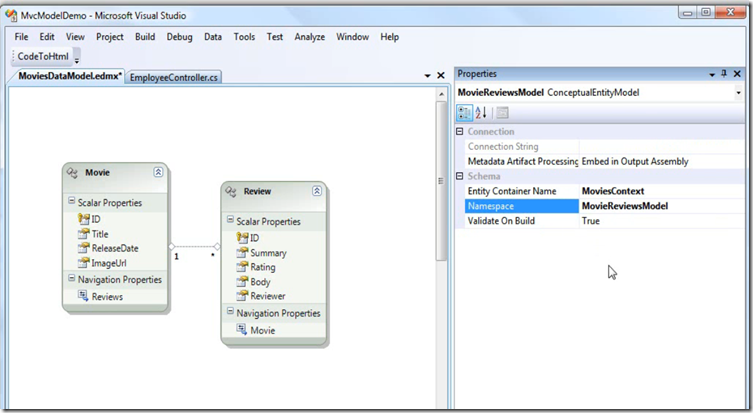Open the View menu
Viewport: 753px width, 413px height.
pos(75,37)
